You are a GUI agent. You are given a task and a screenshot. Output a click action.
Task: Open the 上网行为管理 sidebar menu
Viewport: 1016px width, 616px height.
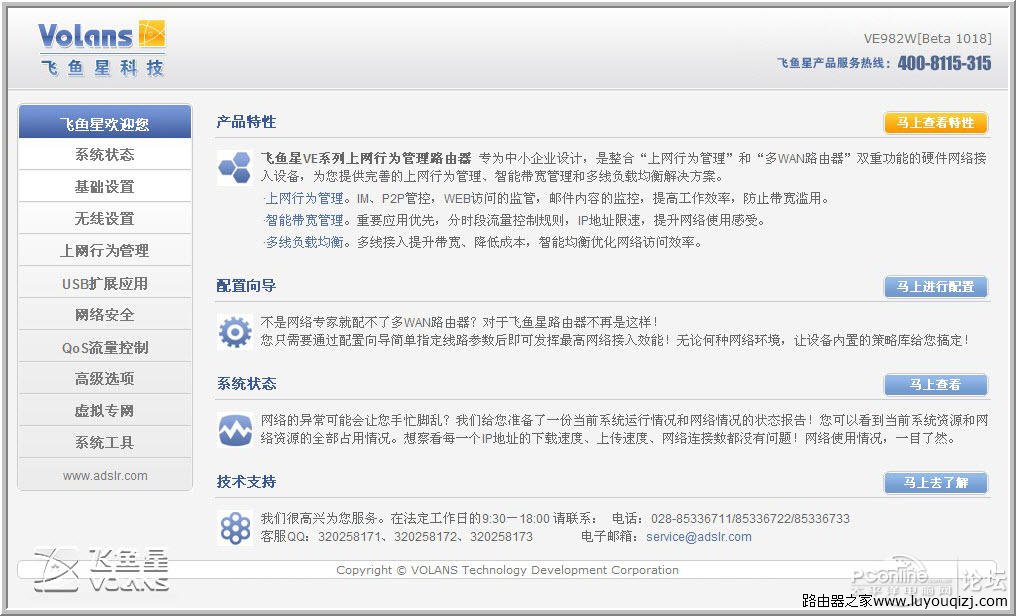(x=105, y=251)
